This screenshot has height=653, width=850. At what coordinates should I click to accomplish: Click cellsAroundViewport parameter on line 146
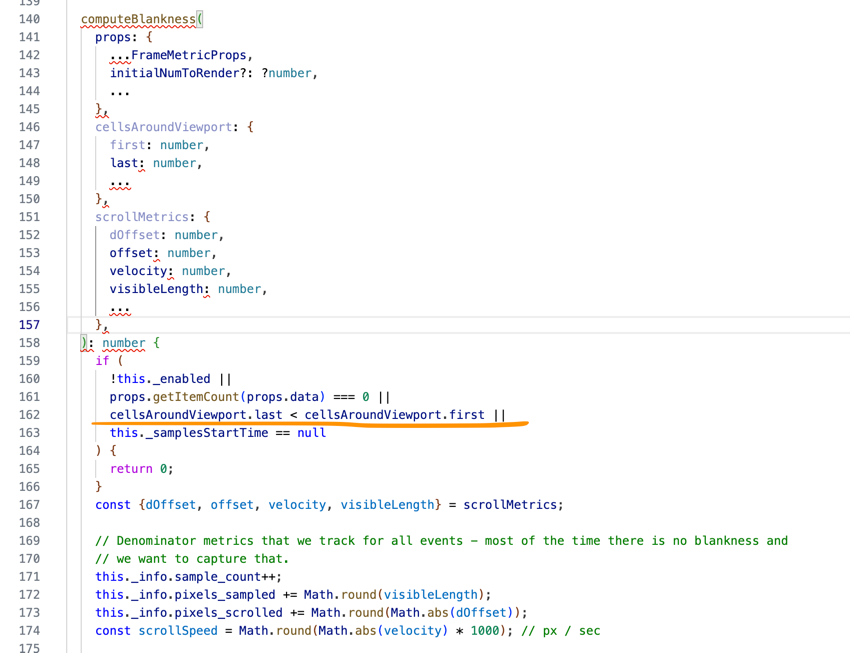pyautogui.click(x=164, y=127)
